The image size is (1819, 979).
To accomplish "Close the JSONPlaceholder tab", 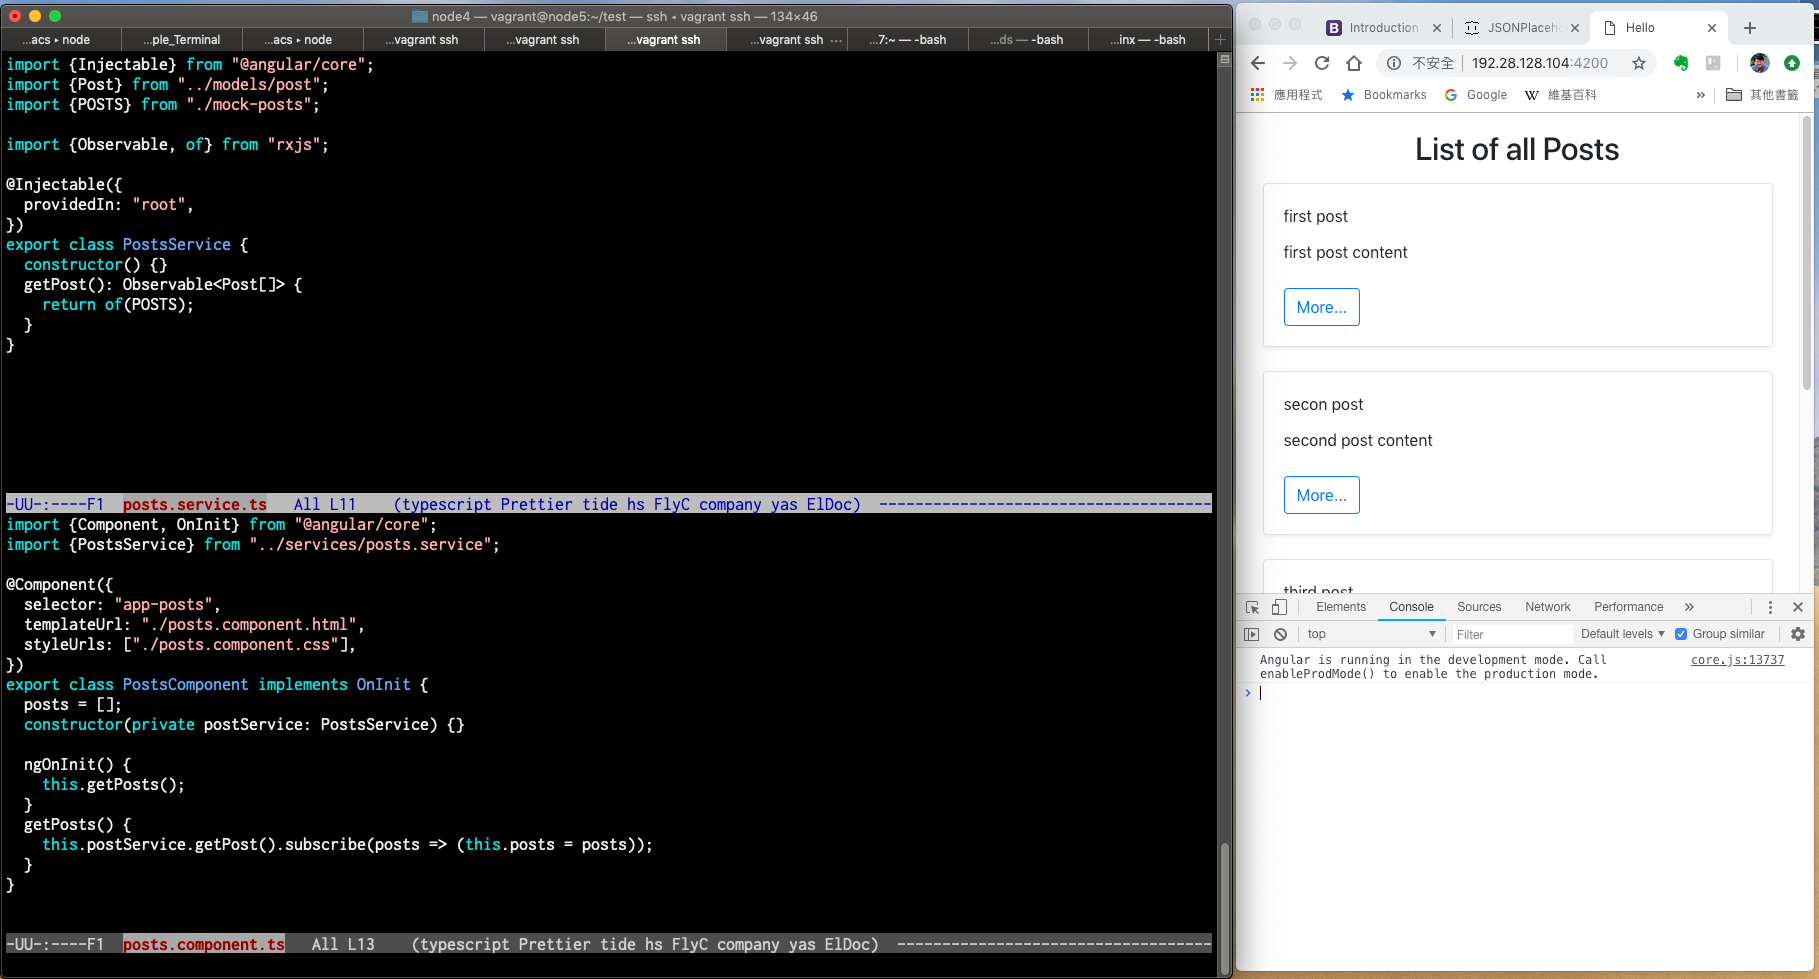I will tap(1575, 28).
